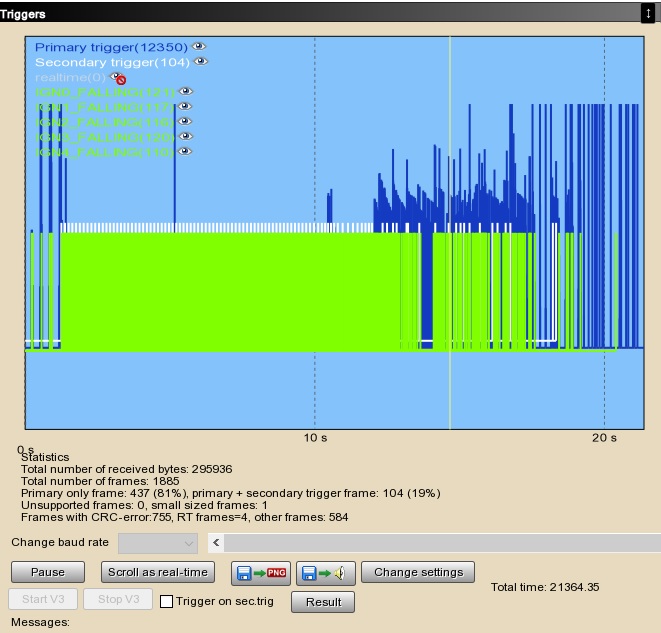Image resolution: width=661 pixels, height=633 pixels.
Task: Enable Trigger on sec.trig checkbox
Action: [x=167, y=602]
